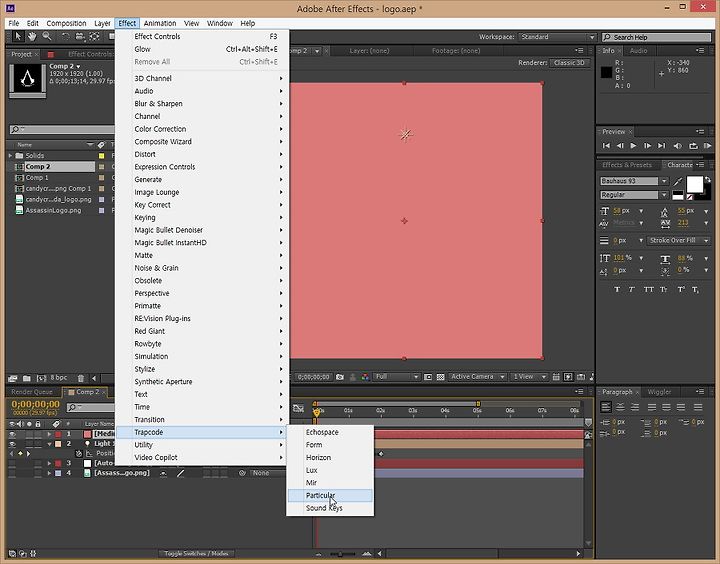Screen dimensions: 720x564
Task: Show channel with RGB color icon
Action: tap(366, 377)
